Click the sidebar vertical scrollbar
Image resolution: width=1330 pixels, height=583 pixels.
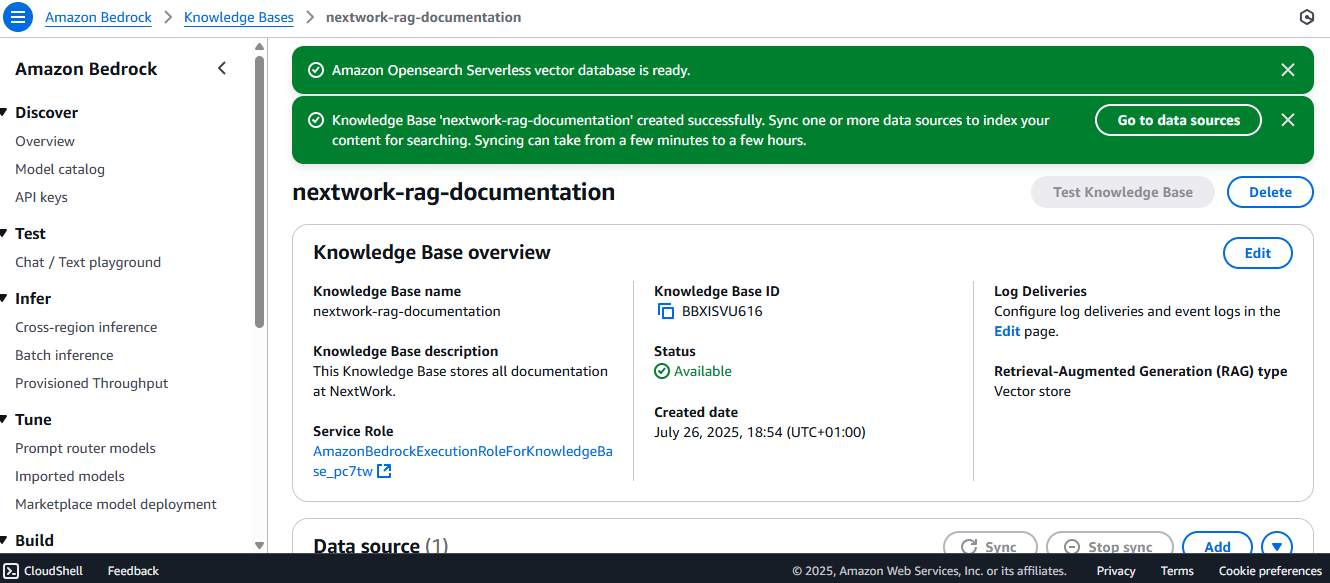click(260, 190)
